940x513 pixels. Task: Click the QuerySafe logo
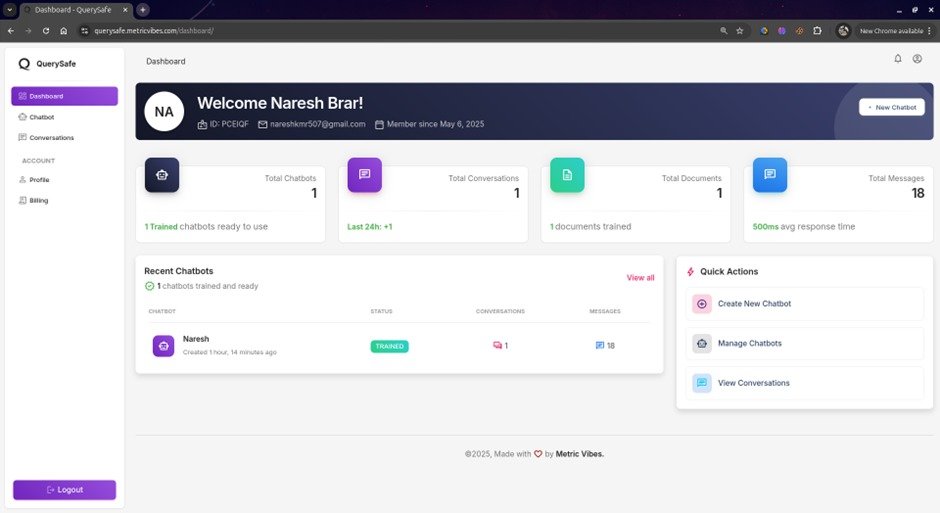(47, 64)
